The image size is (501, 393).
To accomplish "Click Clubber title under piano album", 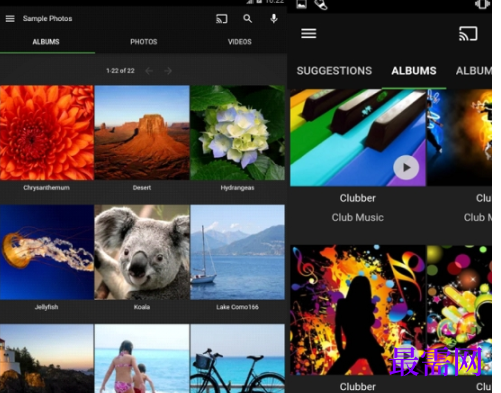I will coord(358,198).
